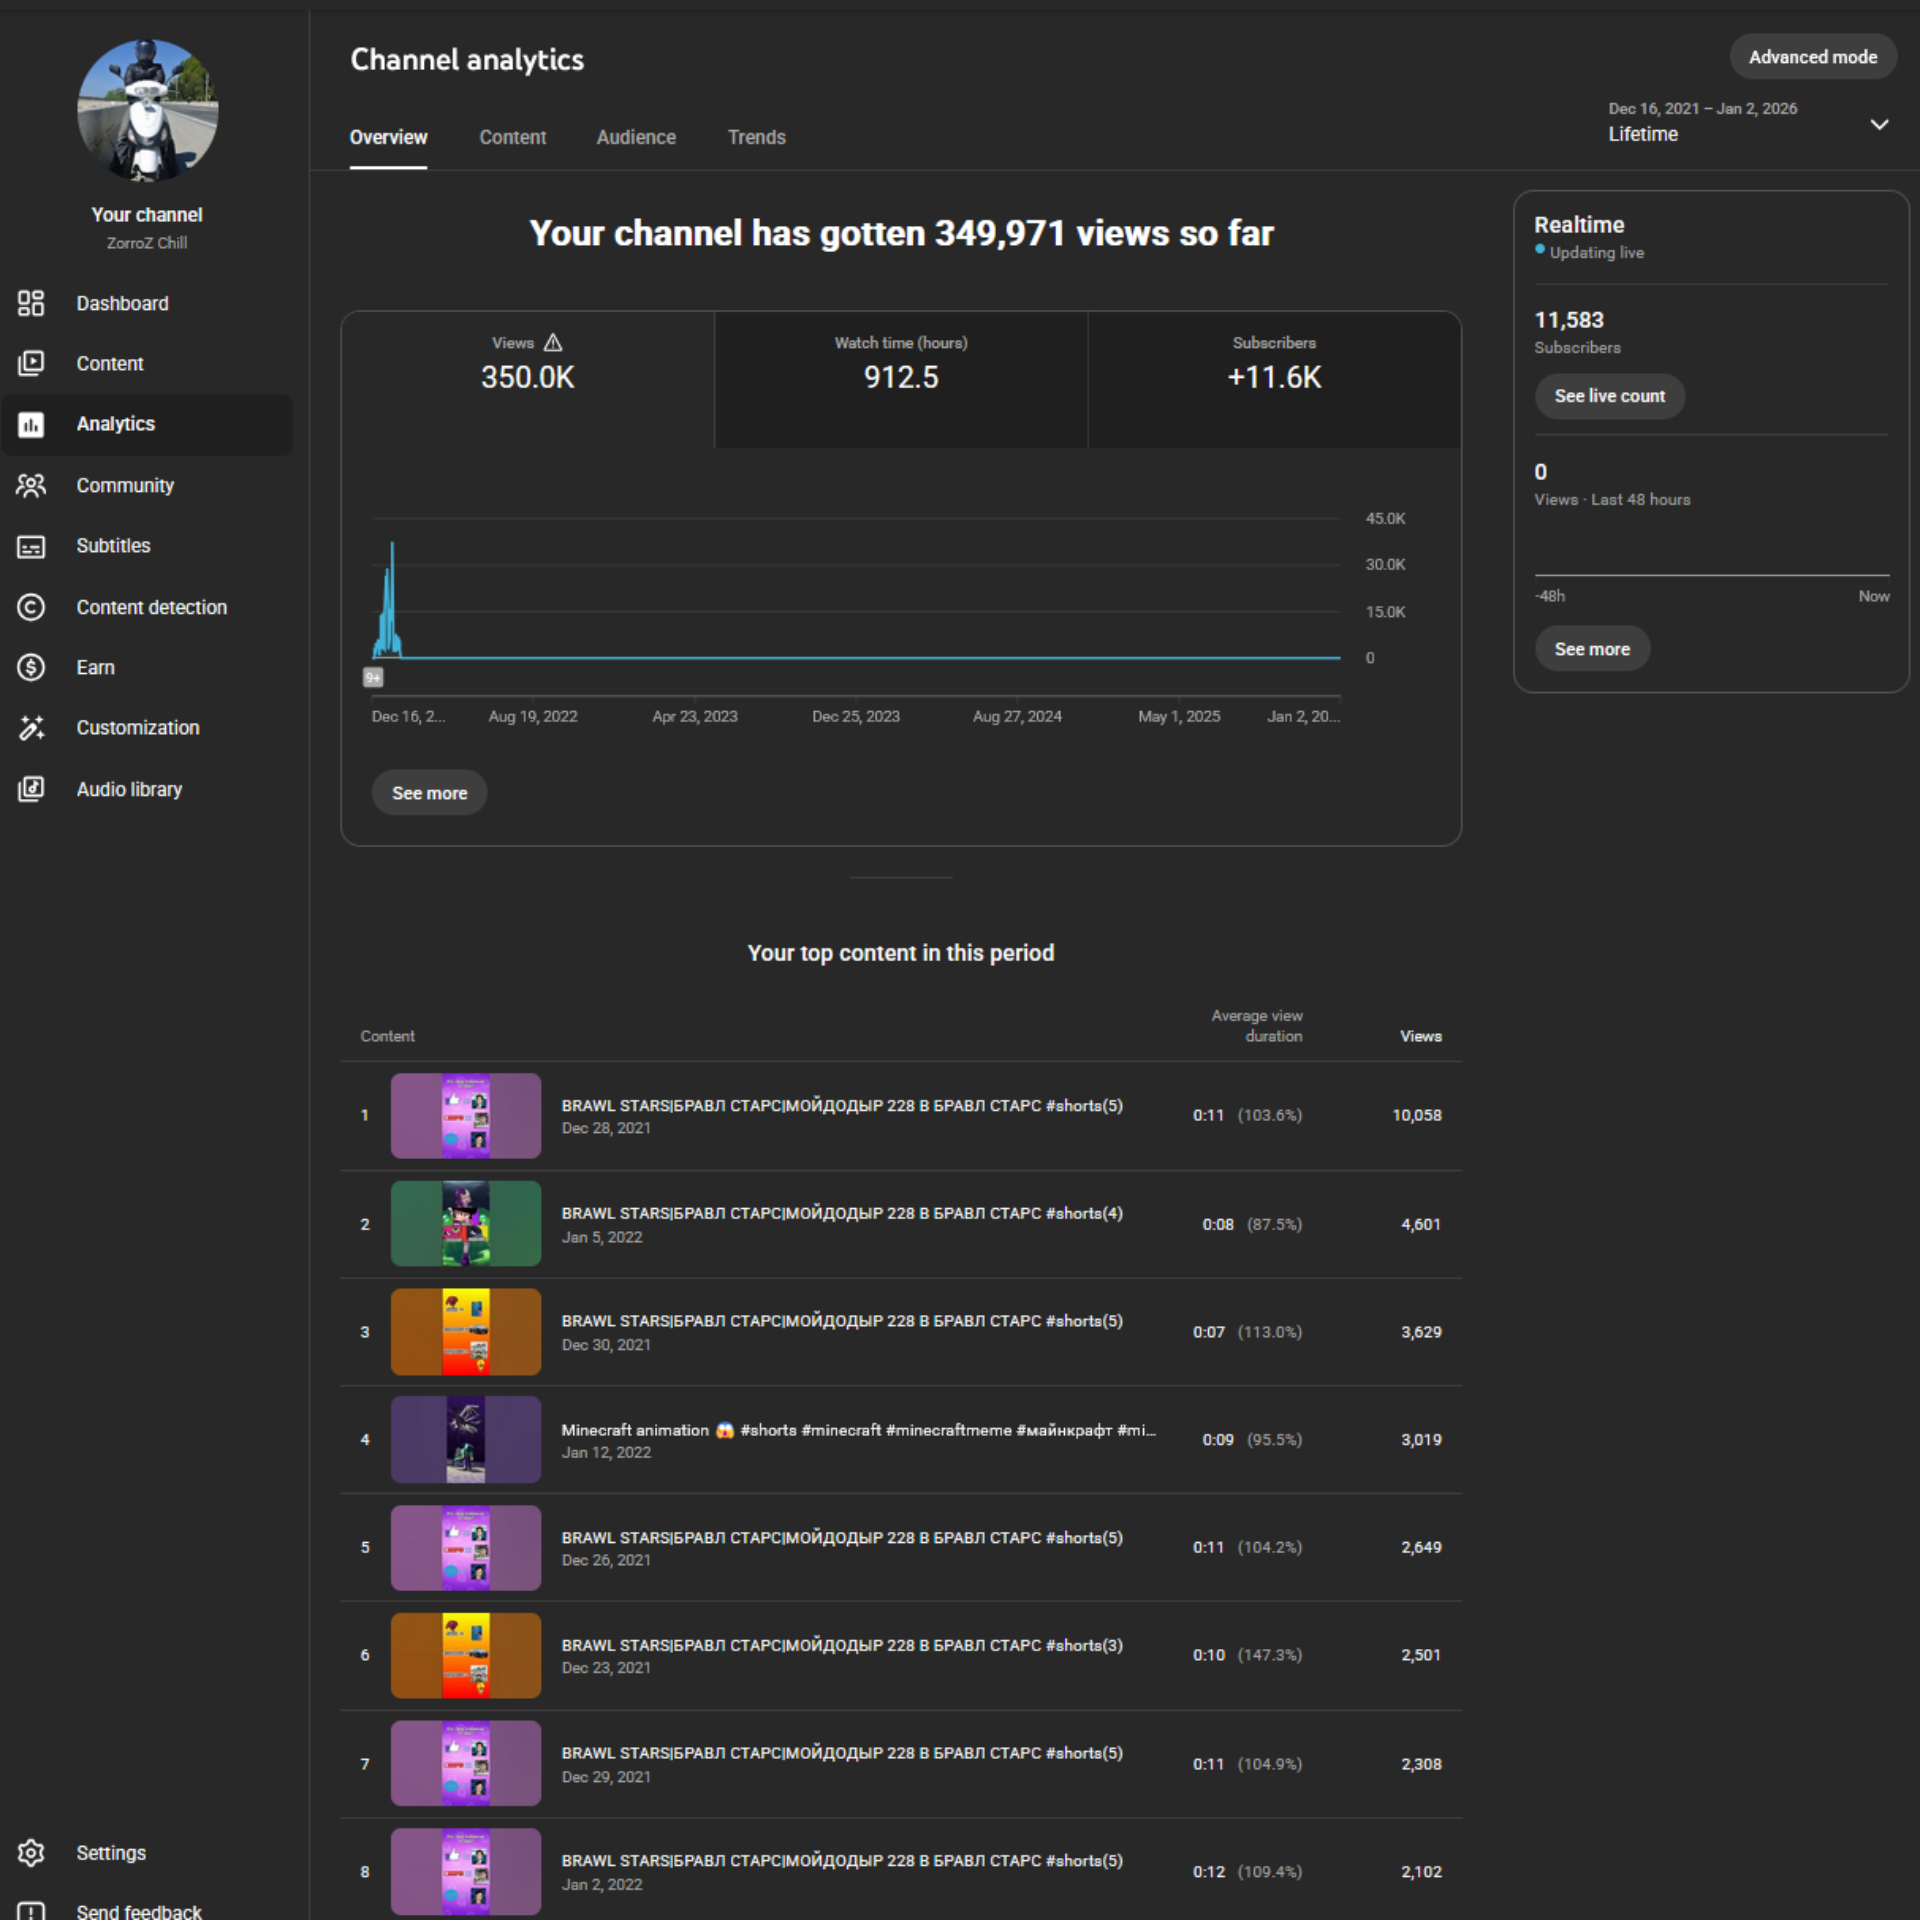Image resolution: width=1920 pixels, height=1920 pixels.
Task: Click the Customization magic wand icon
Action: (31, 728)
